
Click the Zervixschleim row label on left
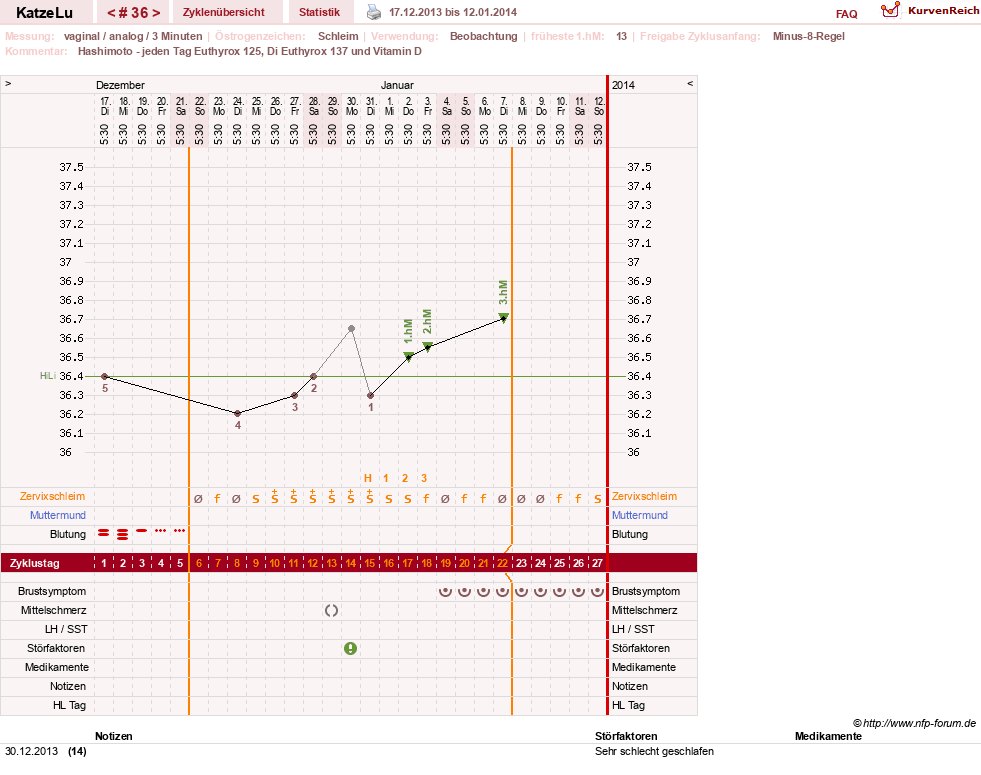[53, 496]
